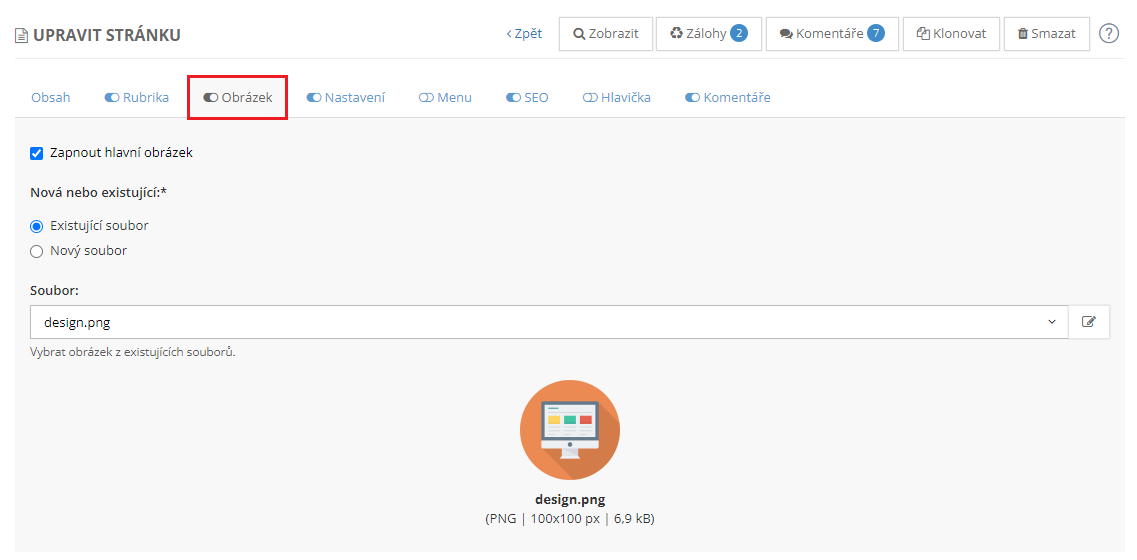Expand the design.png file dropdown
The image size is (1137, 560).
[x=548, y=322]
